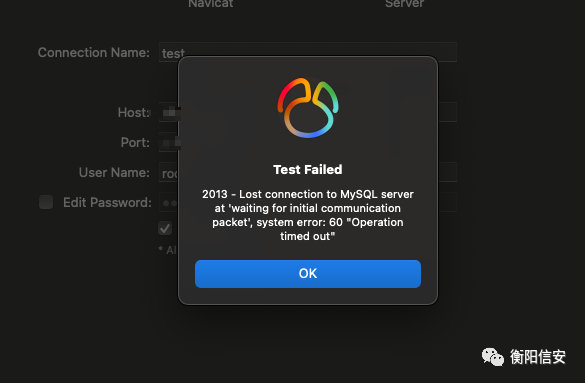585x383 pixels.
Task: Select the User Name input field
Action: click(x=308, y=172)
